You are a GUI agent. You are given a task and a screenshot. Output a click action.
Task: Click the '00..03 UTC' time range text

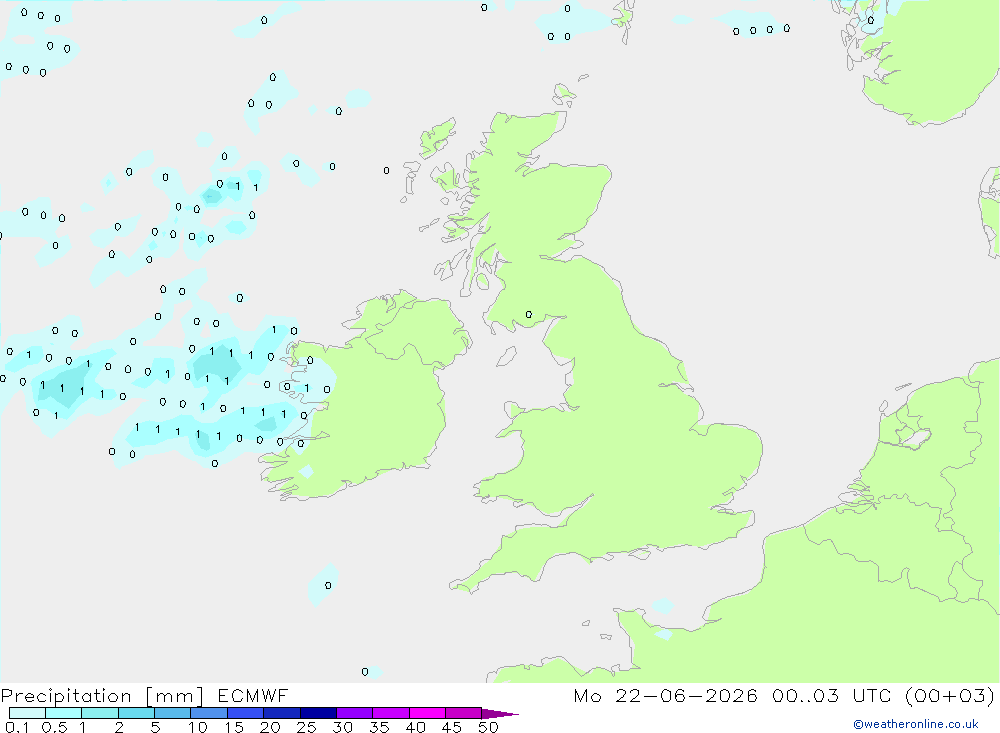pos(831,695)
